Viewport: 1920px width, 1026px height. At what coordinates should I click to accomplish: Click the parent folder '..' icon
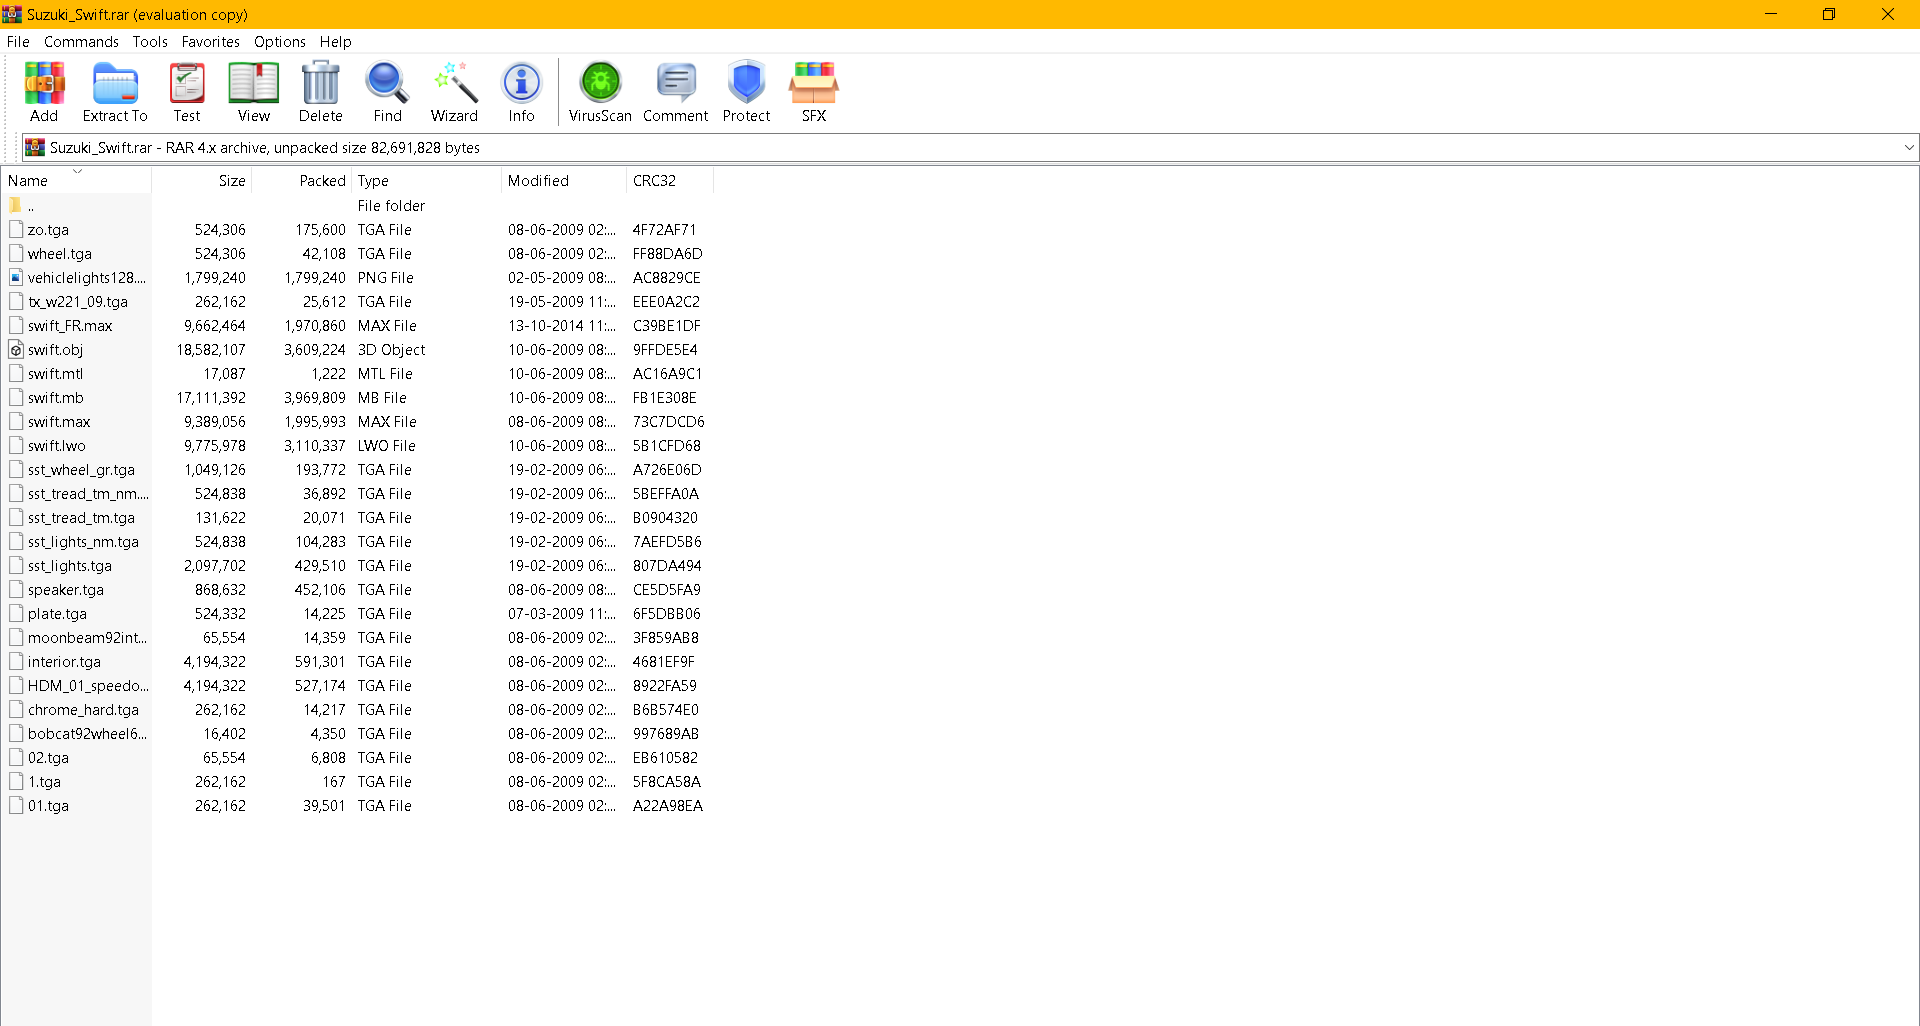pos(15,205)
